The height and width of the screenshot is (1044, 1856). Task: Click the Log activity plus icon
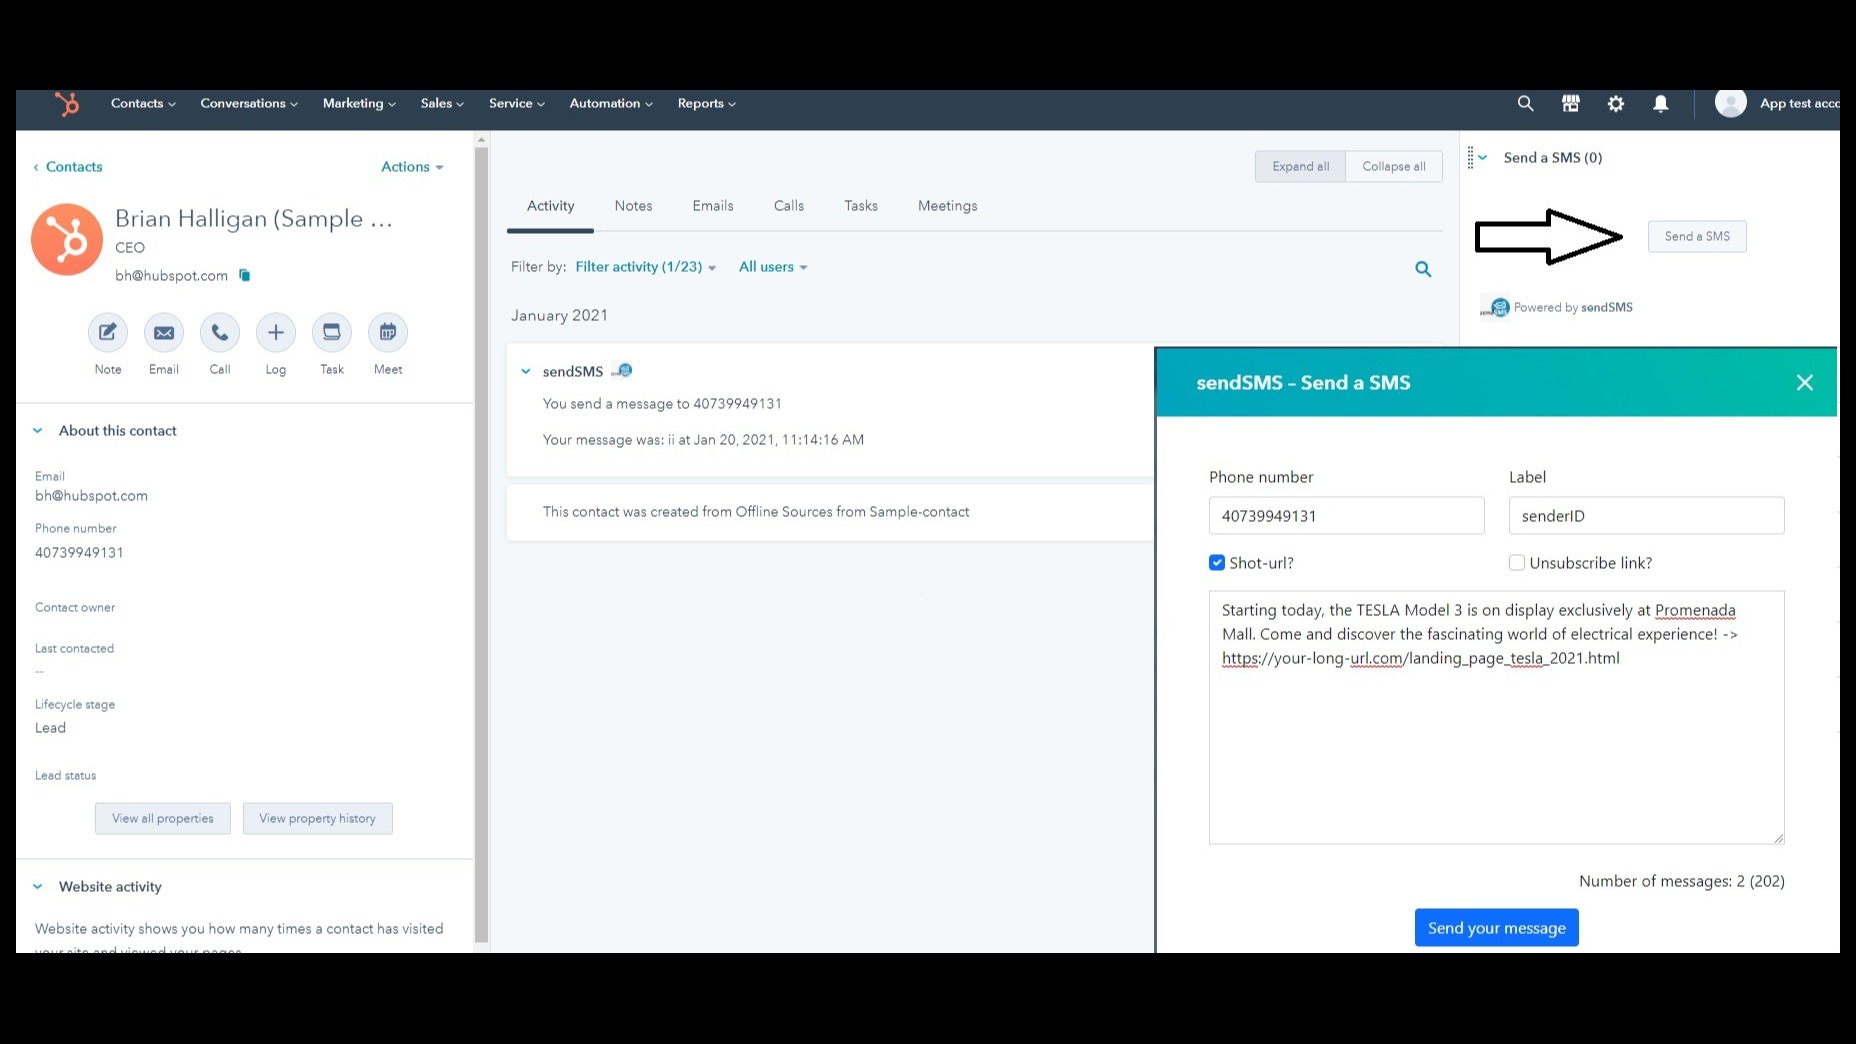(276, 333)
